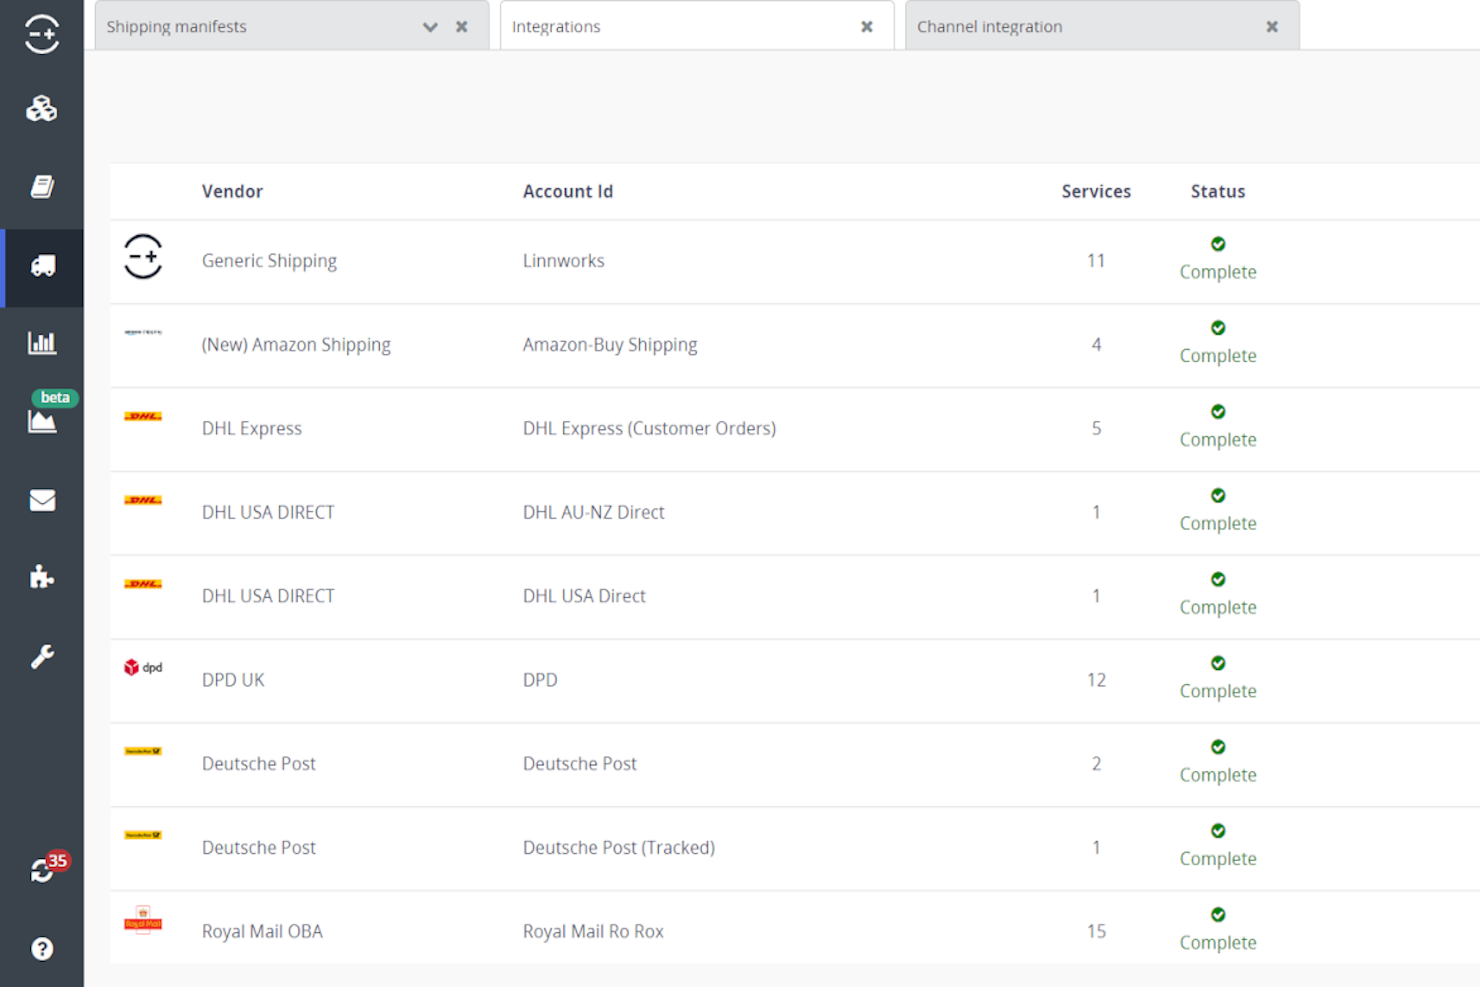Select the DPD account id cell

point(540,680)
